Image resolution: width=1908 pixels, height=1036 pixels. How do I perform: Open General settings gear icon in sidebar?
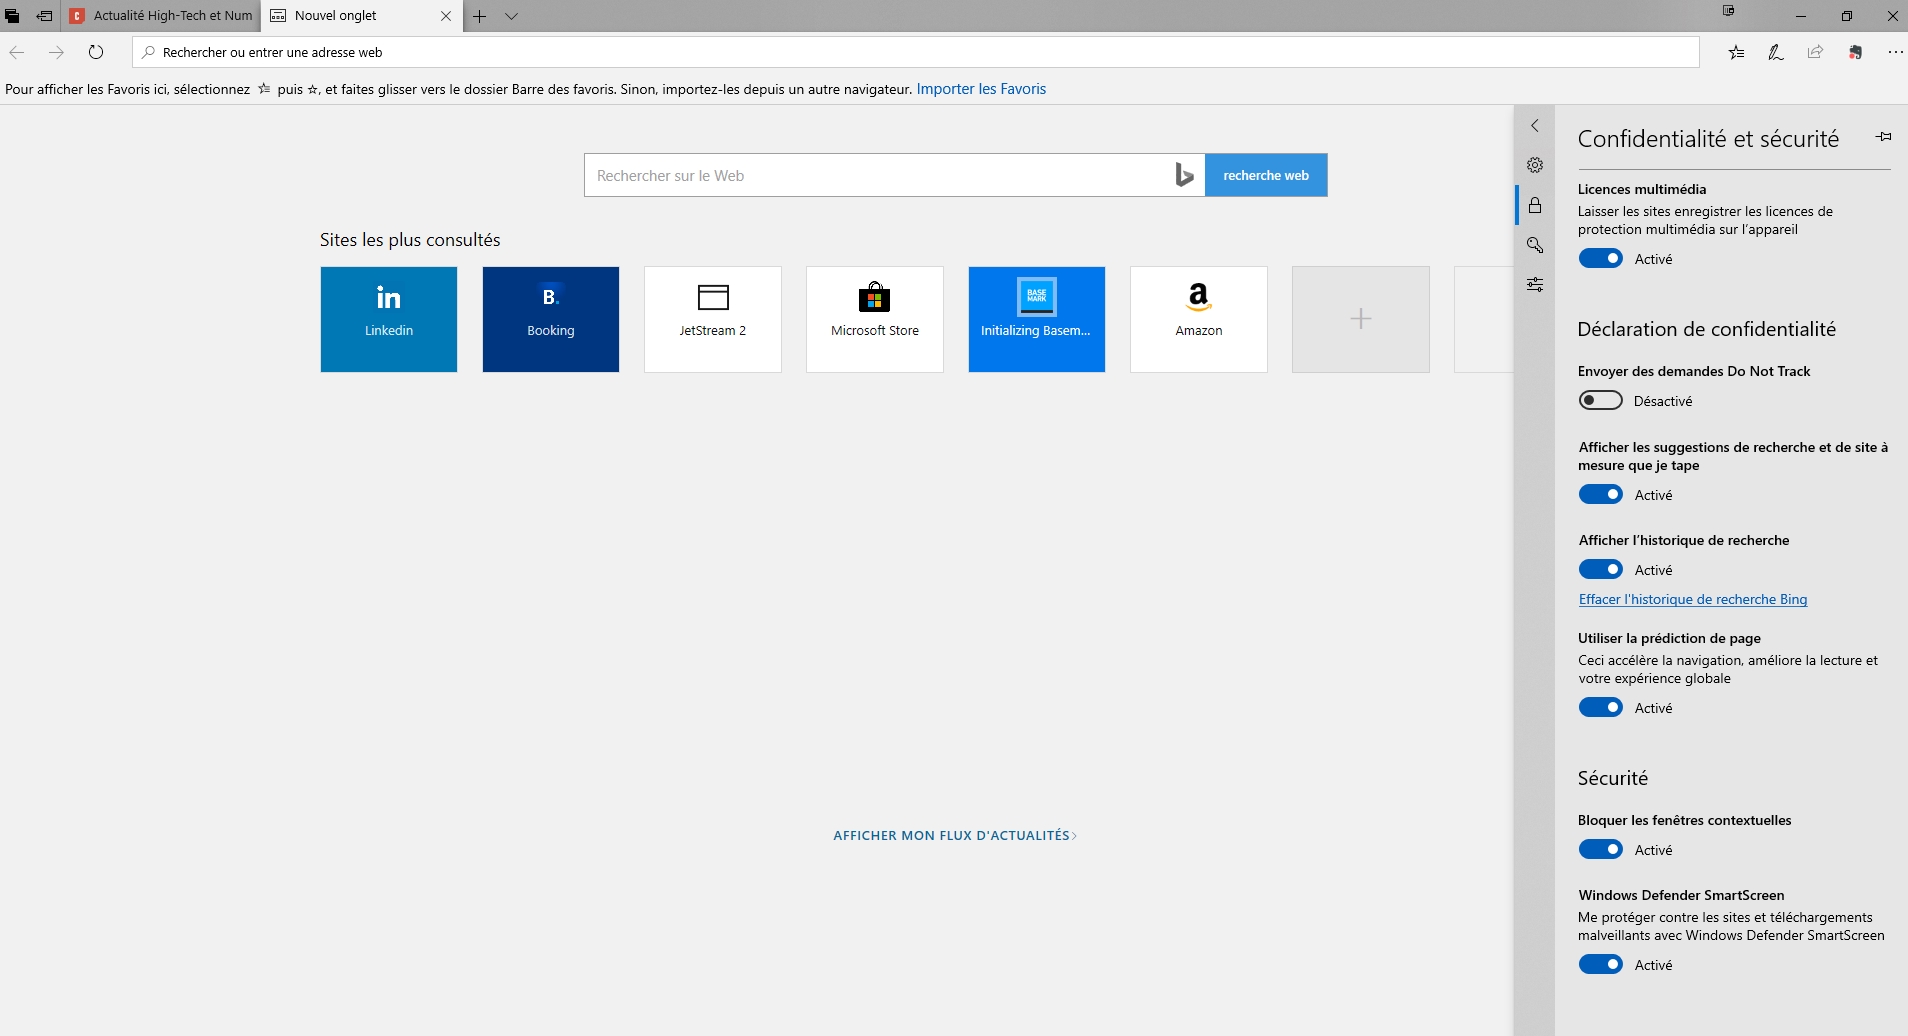click(1535, 165)
